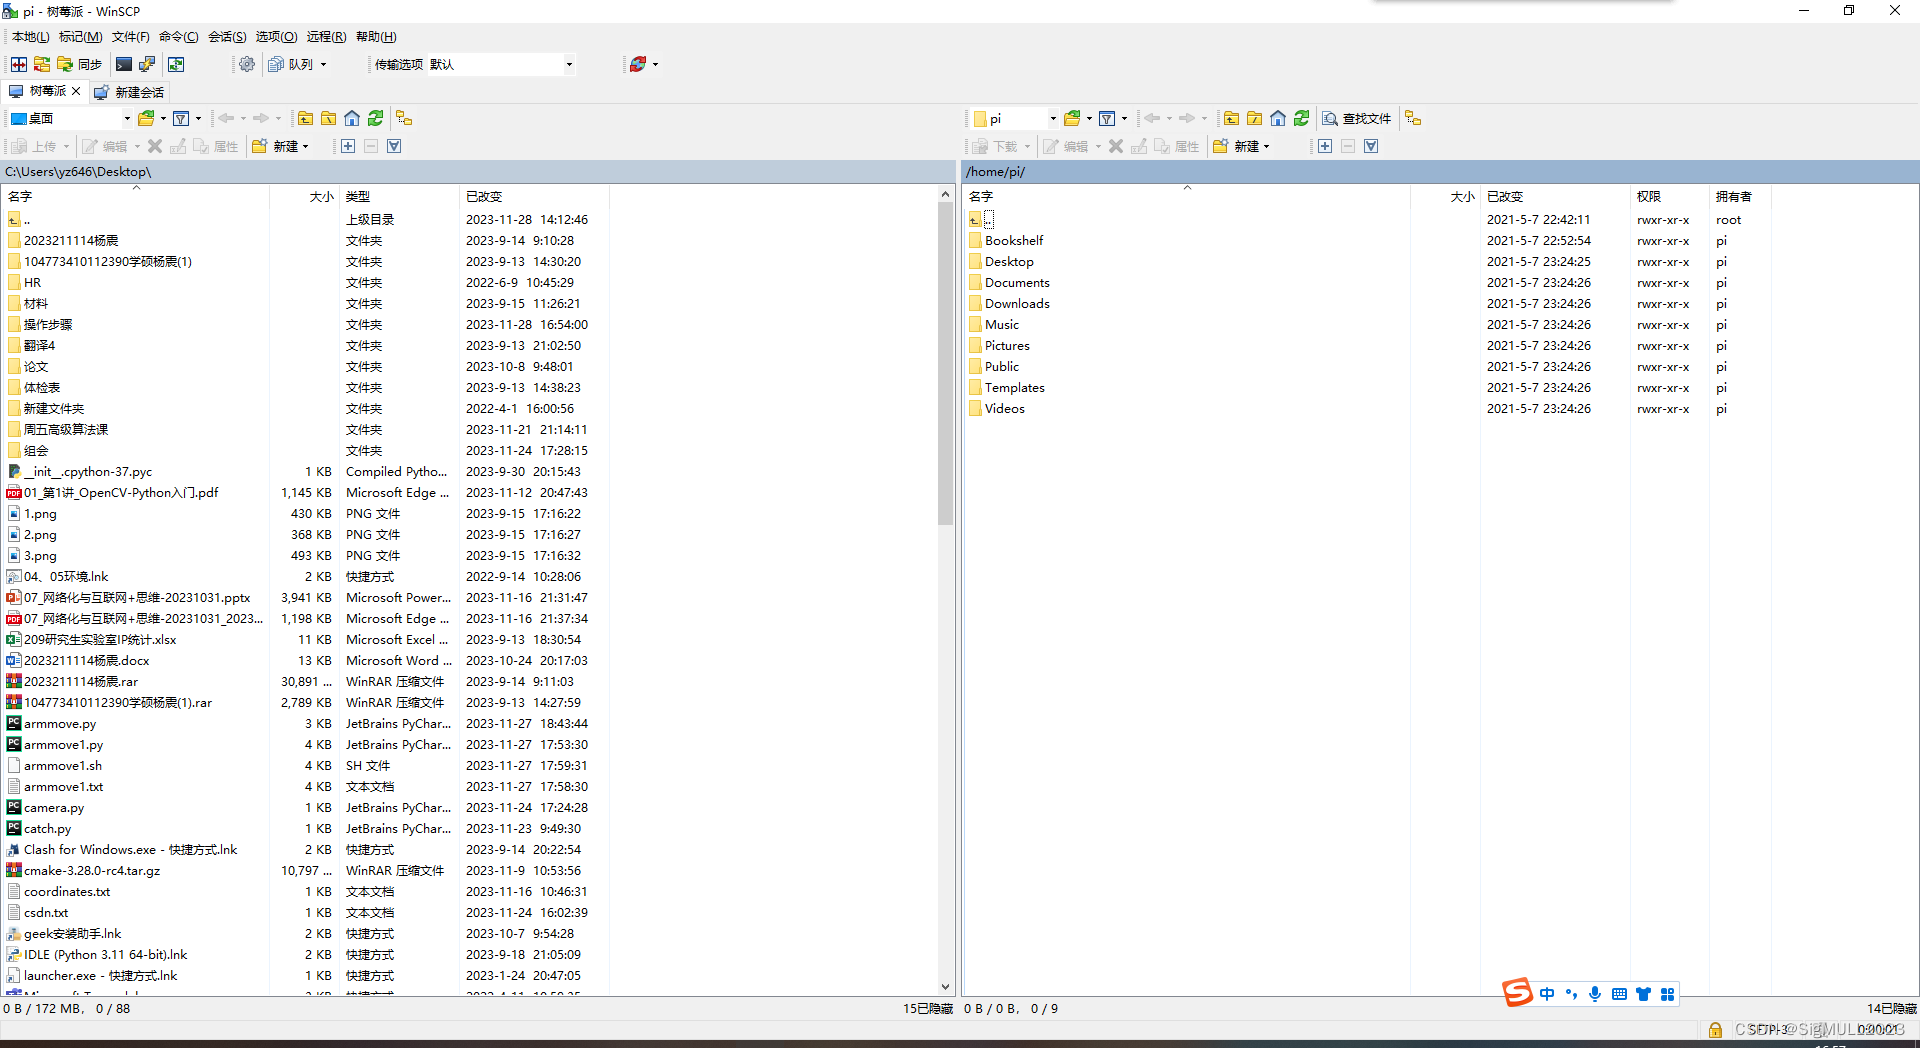Go to local home directory icon

[352, 118]
